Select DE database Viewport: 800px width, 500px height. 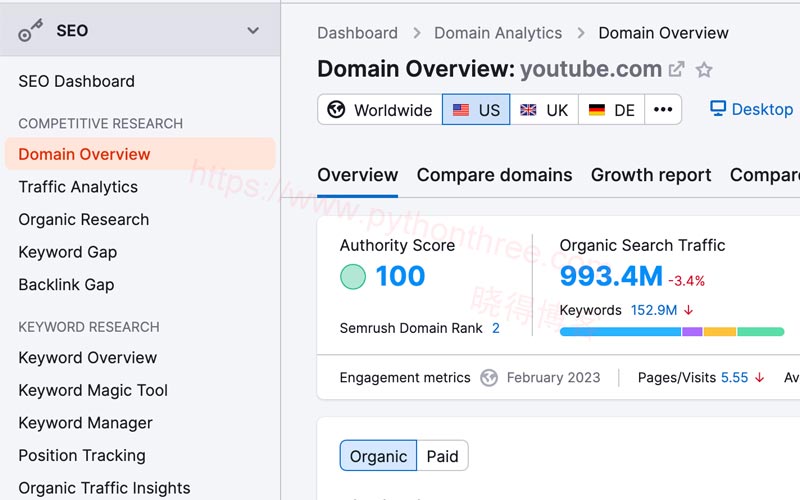(x=611, y=109)
